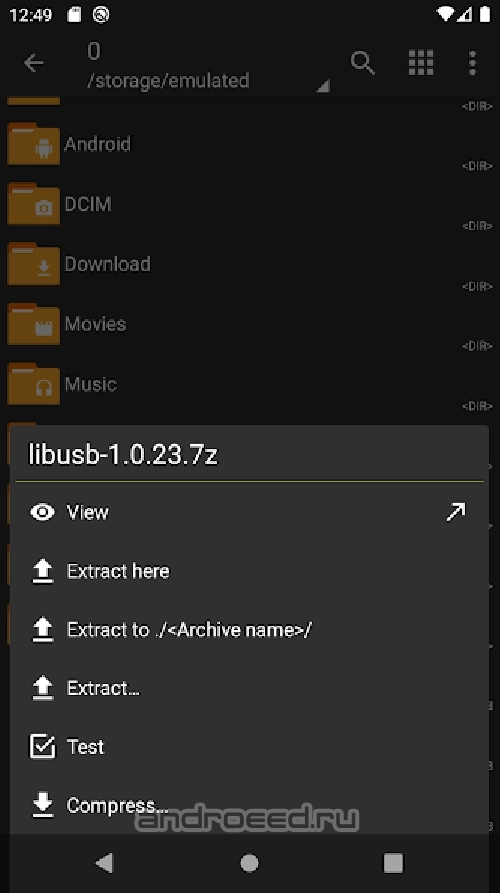Open the Android folder
Viewport: 500px width, 893px height.
point(250,144)
